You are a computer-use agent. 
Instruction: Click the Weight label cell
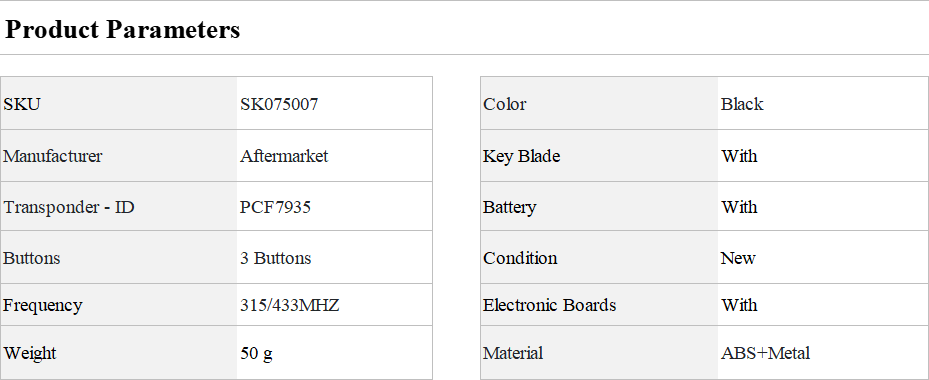[x=118, y=353]
